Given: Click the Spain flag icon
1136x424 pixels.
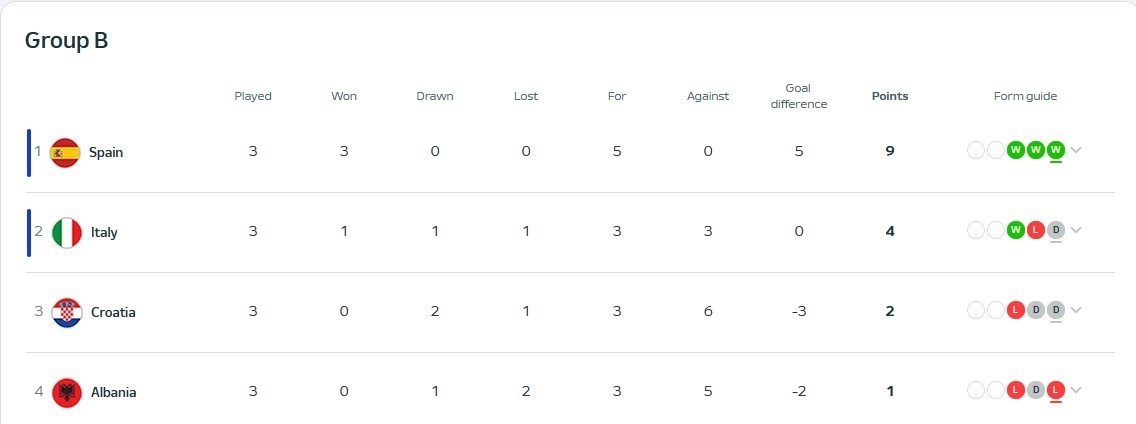Looking at the screenshot, I should tap(65, 153).
